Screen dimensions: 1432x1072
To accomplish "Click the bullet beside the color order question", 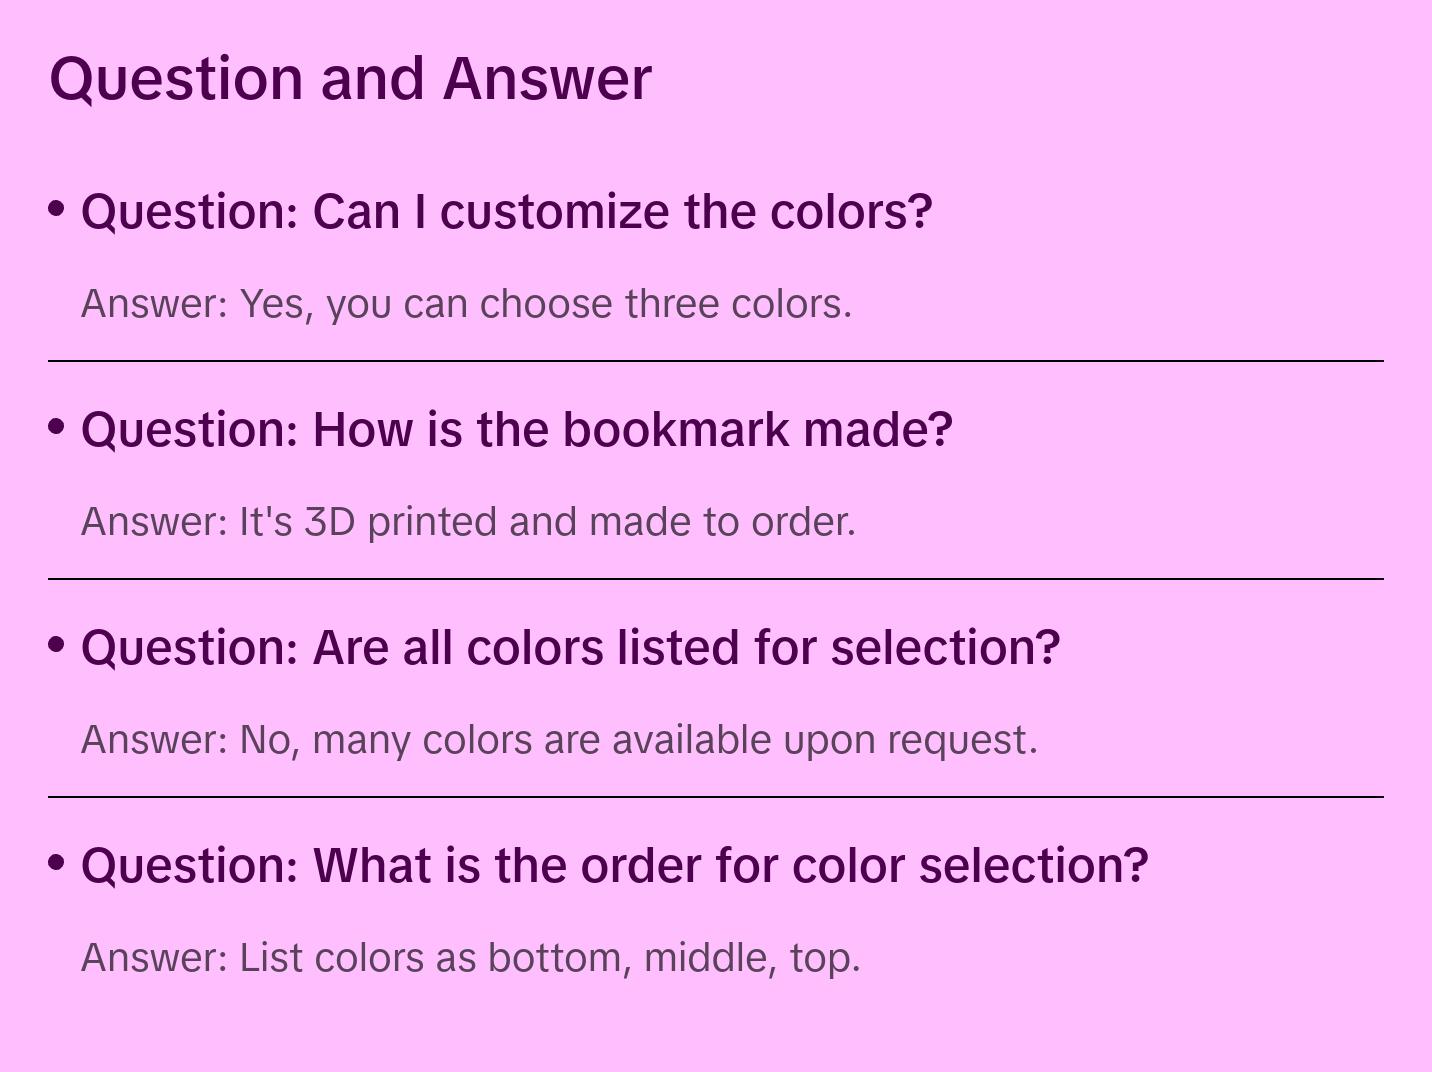I will (57, 863).
